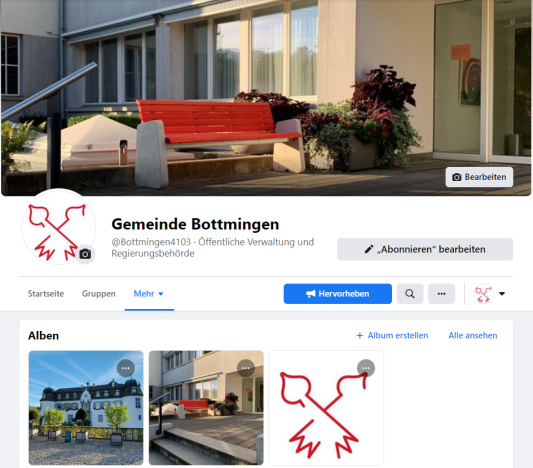The image size is (533, 468).
Task: Expand the Mehr dropdown tab
Action: point(149,294)
